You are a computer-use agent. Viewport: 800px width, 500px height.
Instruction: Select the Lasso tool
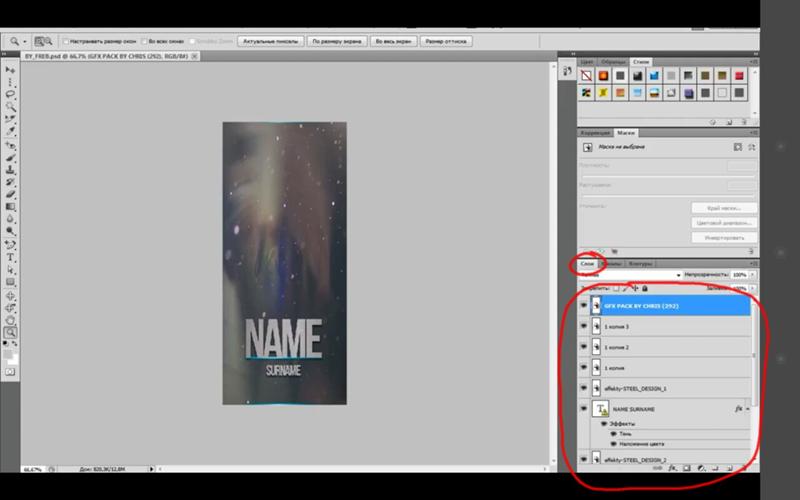click(x=10, y=94)
